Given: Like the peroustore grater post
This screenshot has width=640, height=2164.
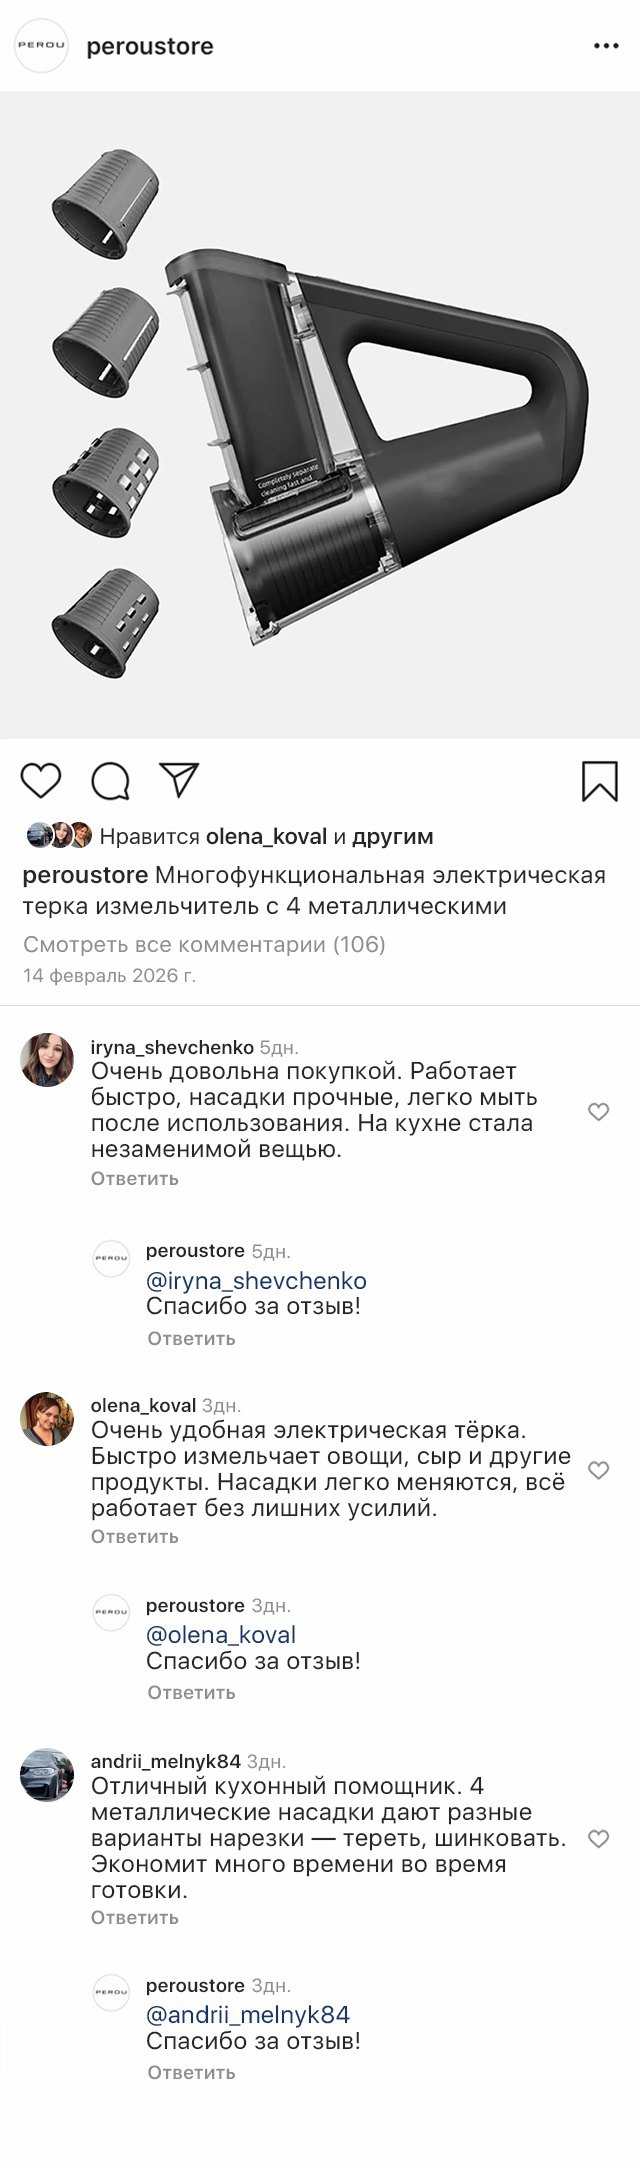Looking at the screenshot, I should click(x=41, y=780).
